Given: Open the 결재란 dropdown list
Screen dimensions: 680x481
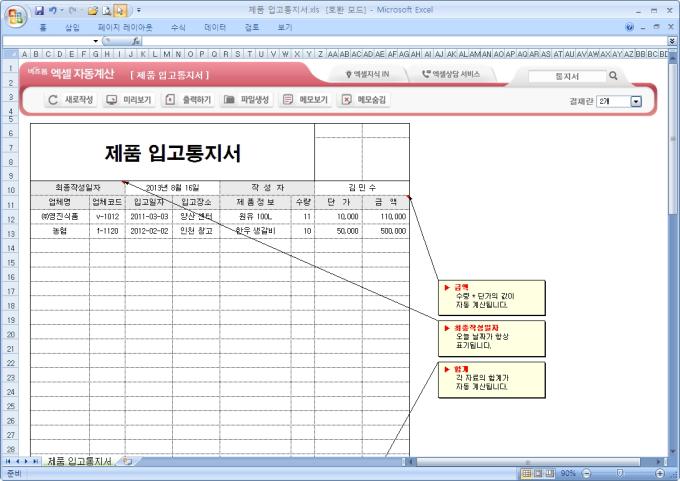Looking at the screenshot, I should point(636,101).
